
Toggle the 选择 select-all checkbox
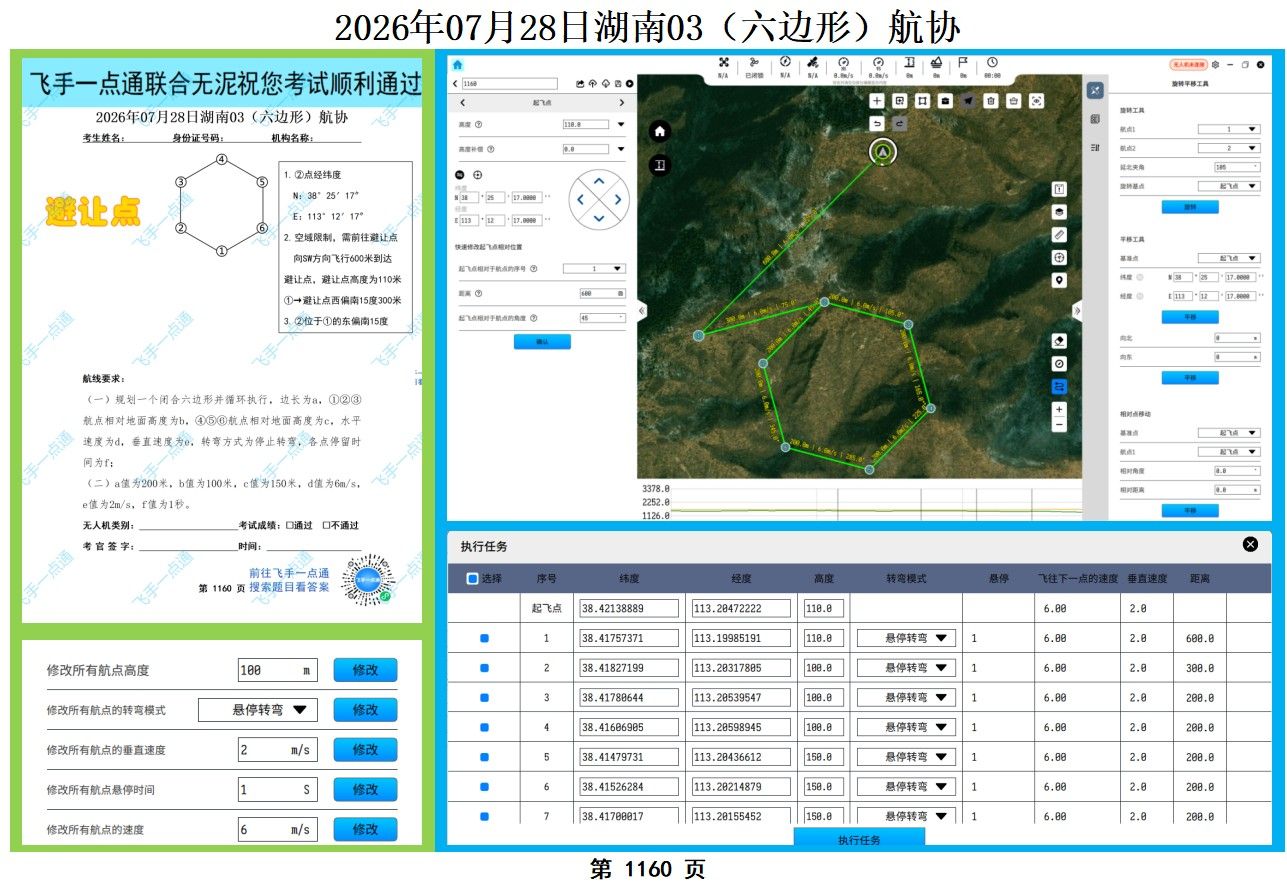[472, 578]
